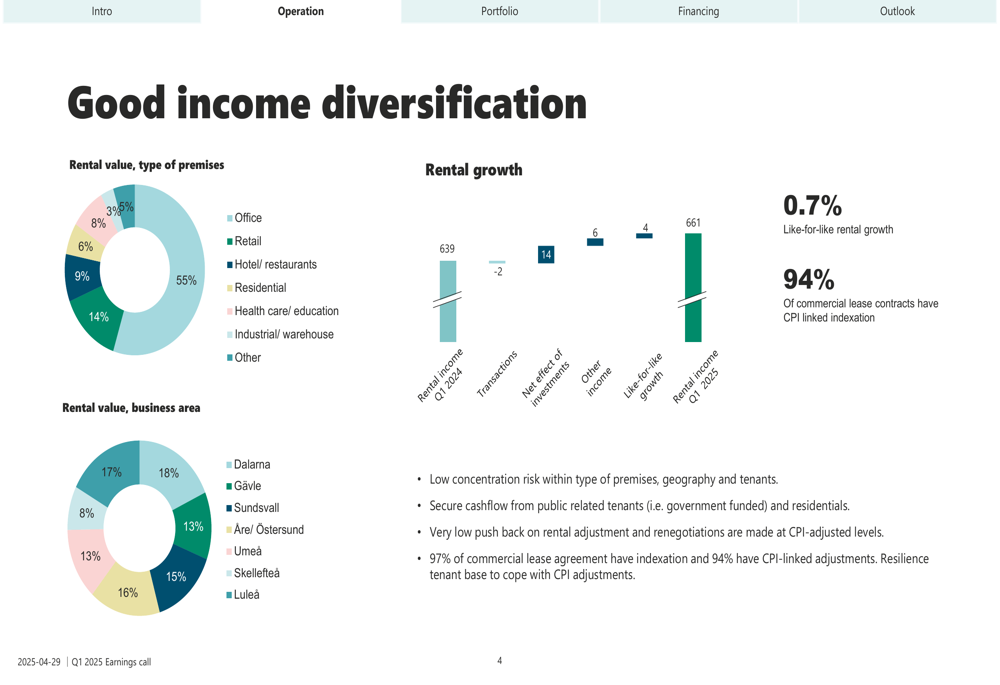Select the 6% Residential donut segment
This screenshot has width=1000, height=685.
[x=86, y=246]
